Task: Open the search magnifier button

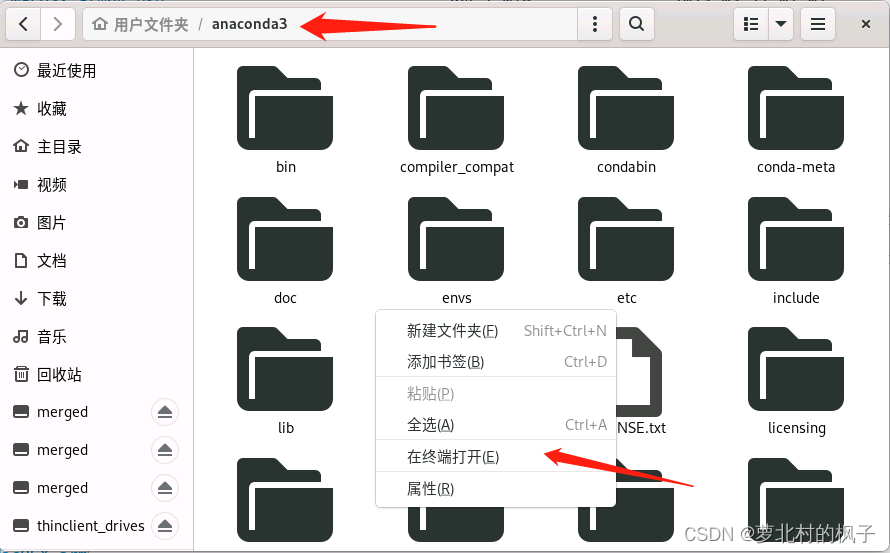Action: (x=636, y=24)
